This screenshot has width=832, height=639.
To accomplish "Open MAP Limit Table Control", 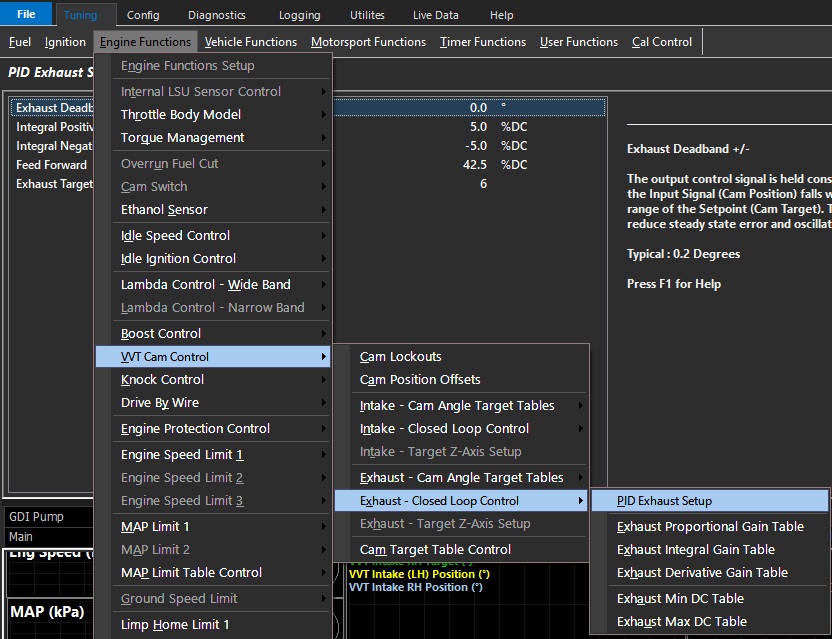I will point(213,573).
